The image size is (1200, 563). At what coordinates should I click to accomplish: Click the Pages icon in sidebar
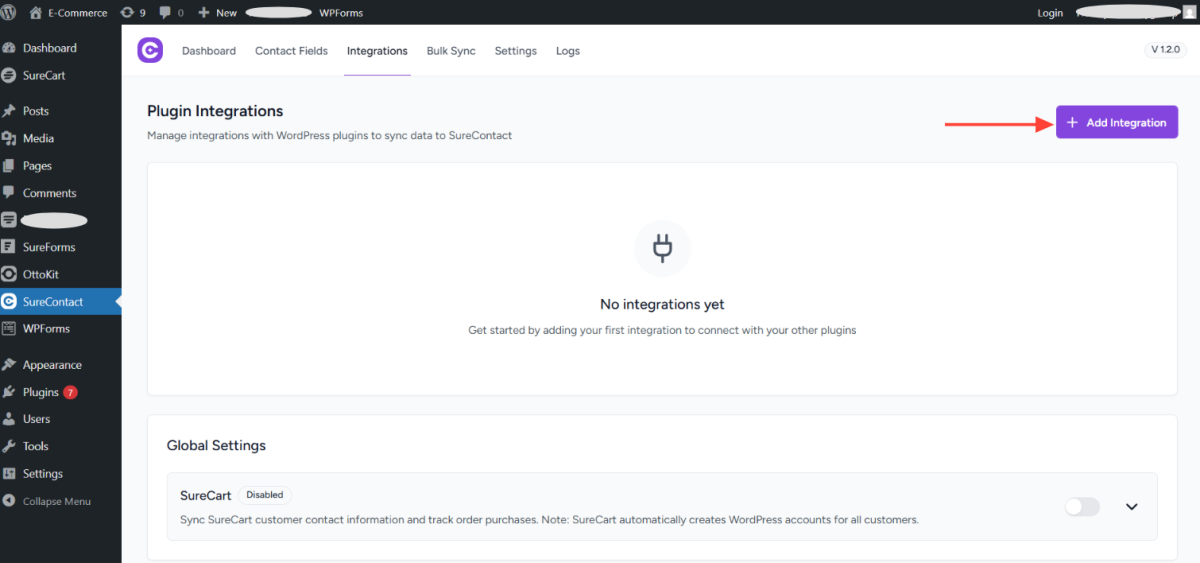click(9, 166)
